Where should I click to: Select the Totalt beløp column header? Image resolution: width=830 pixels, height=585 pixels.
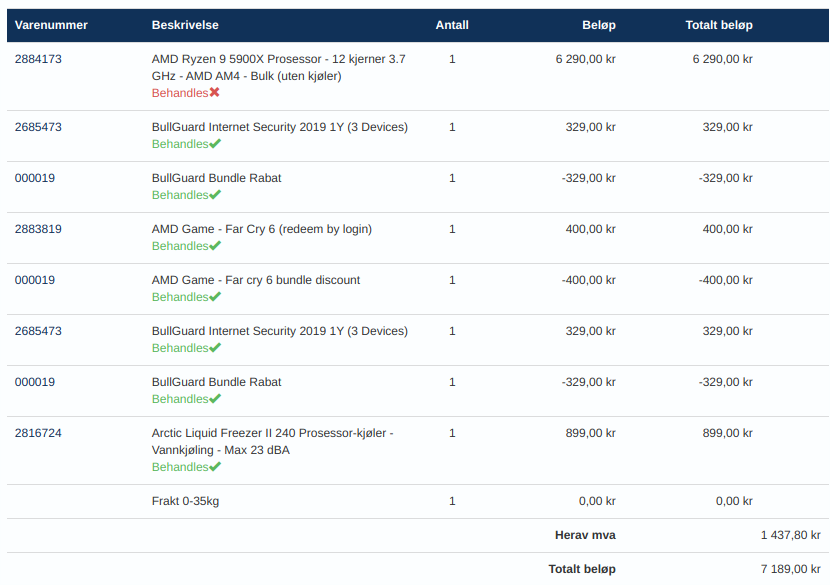(x=719, y=25)
